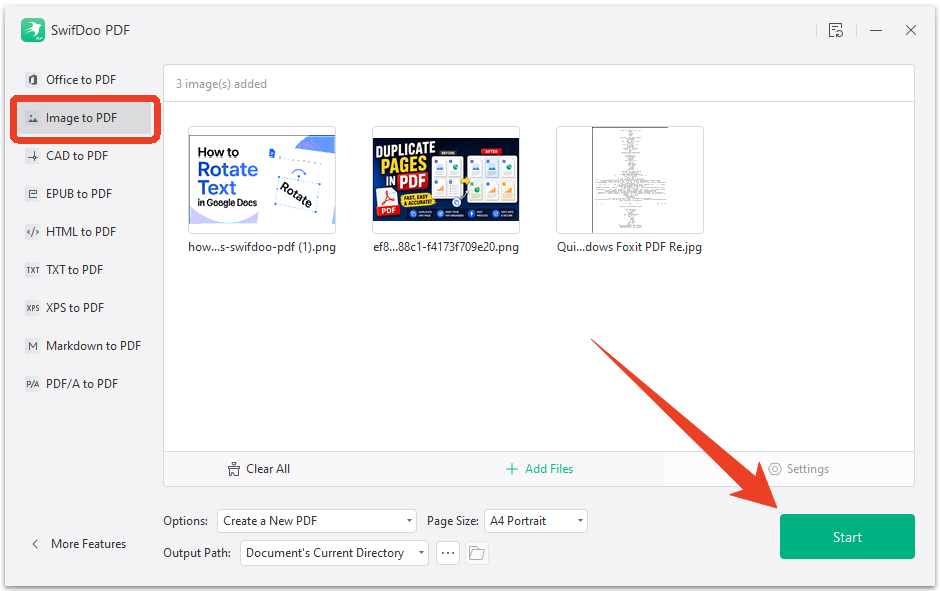
Task: Click the P/A file icon
Action: coord(33,384)
